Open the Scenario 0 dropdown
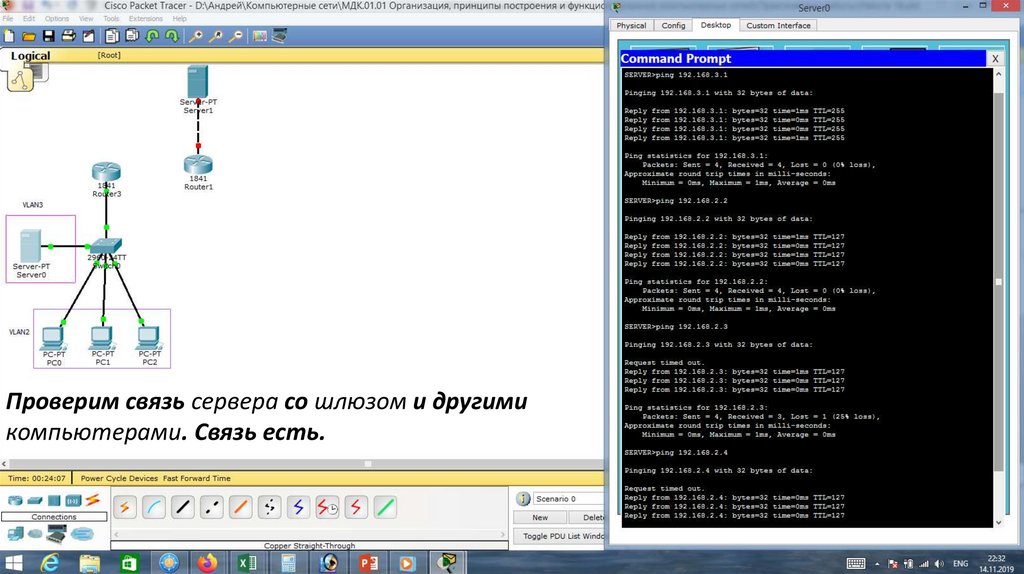The height and width of the screenshot is (574, 1024). coord(568,499)
